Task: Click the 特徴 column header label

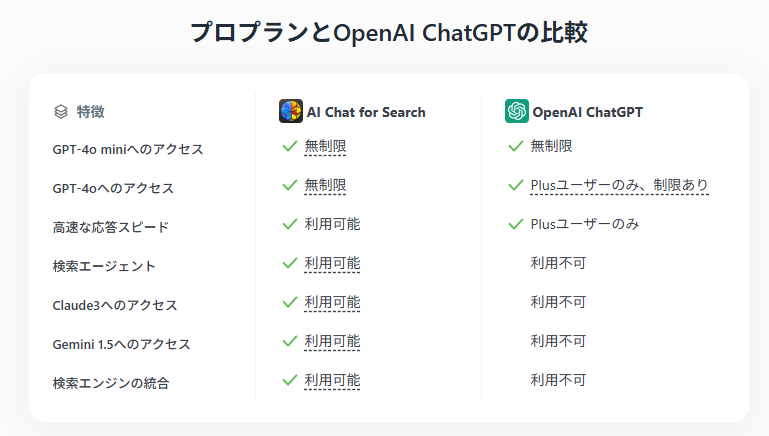Action: click(x=91, y=112)
